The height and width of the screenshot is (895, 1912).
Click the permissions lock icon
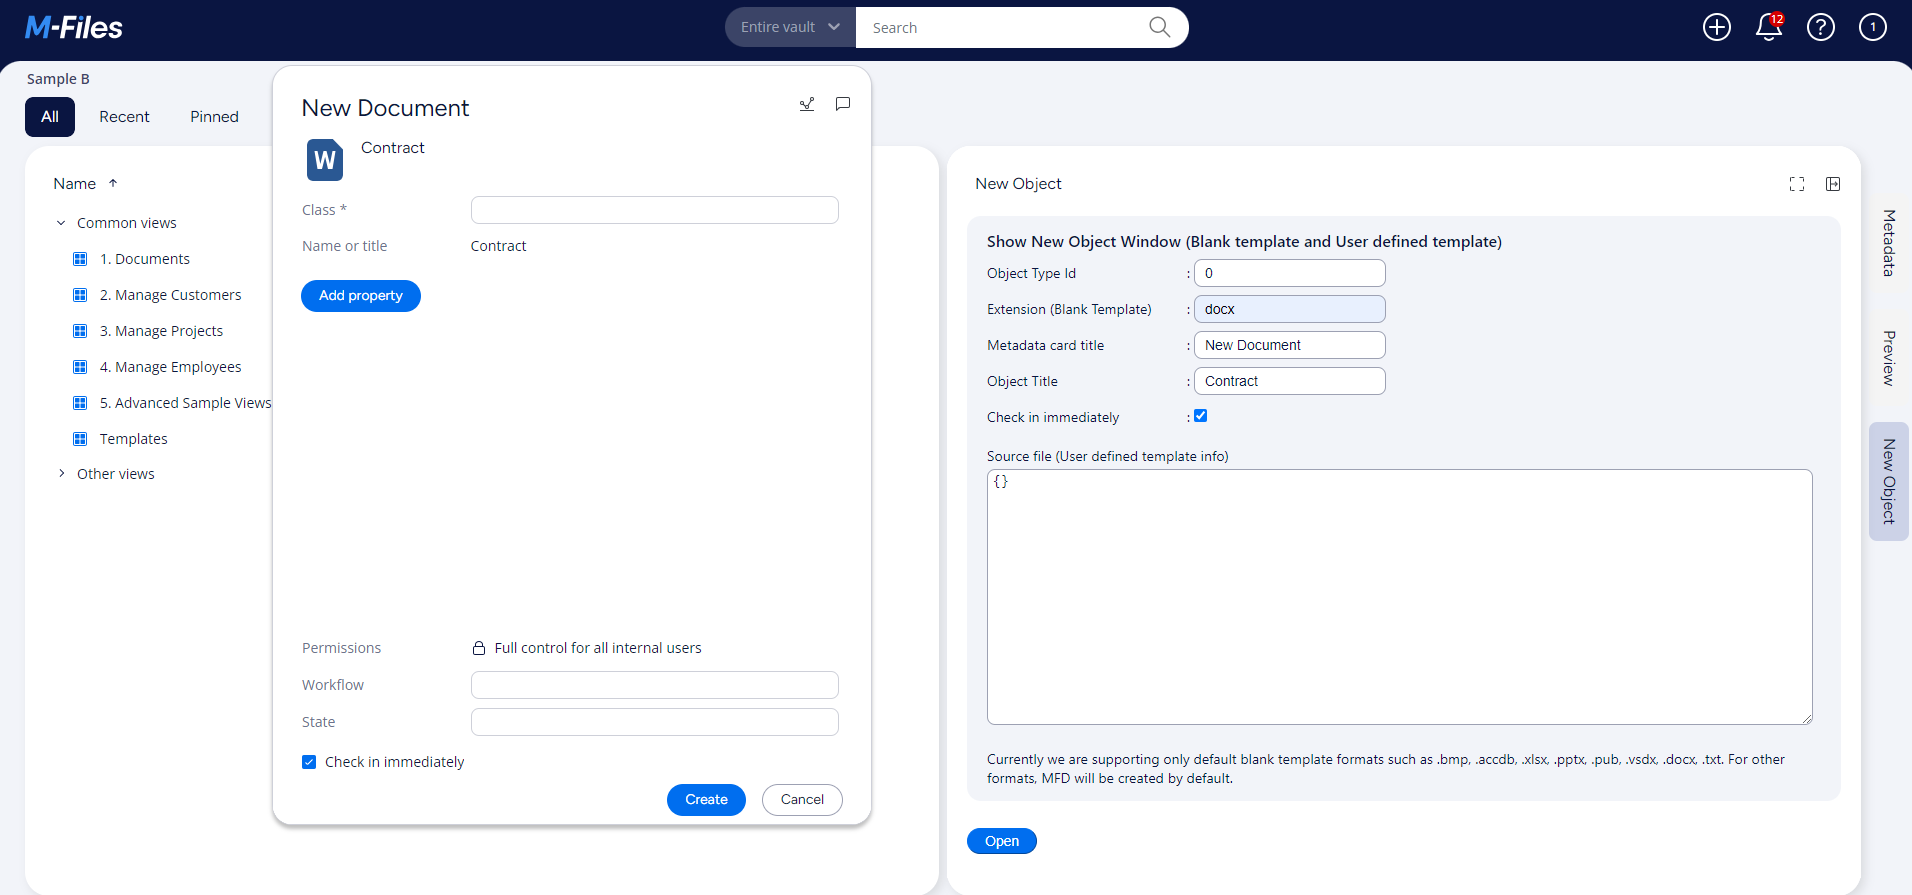(x=479, y=648)
